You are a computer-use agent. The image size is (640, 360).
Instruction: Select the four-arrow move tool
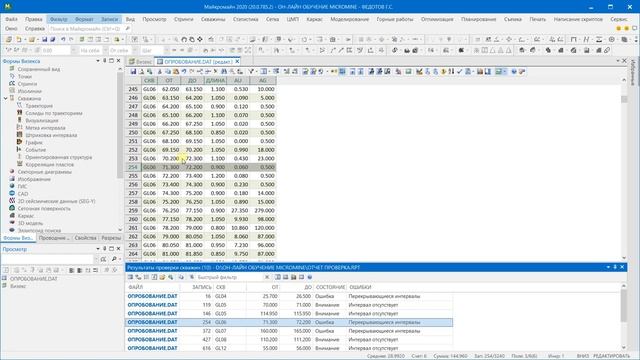(x=200, y=40)
